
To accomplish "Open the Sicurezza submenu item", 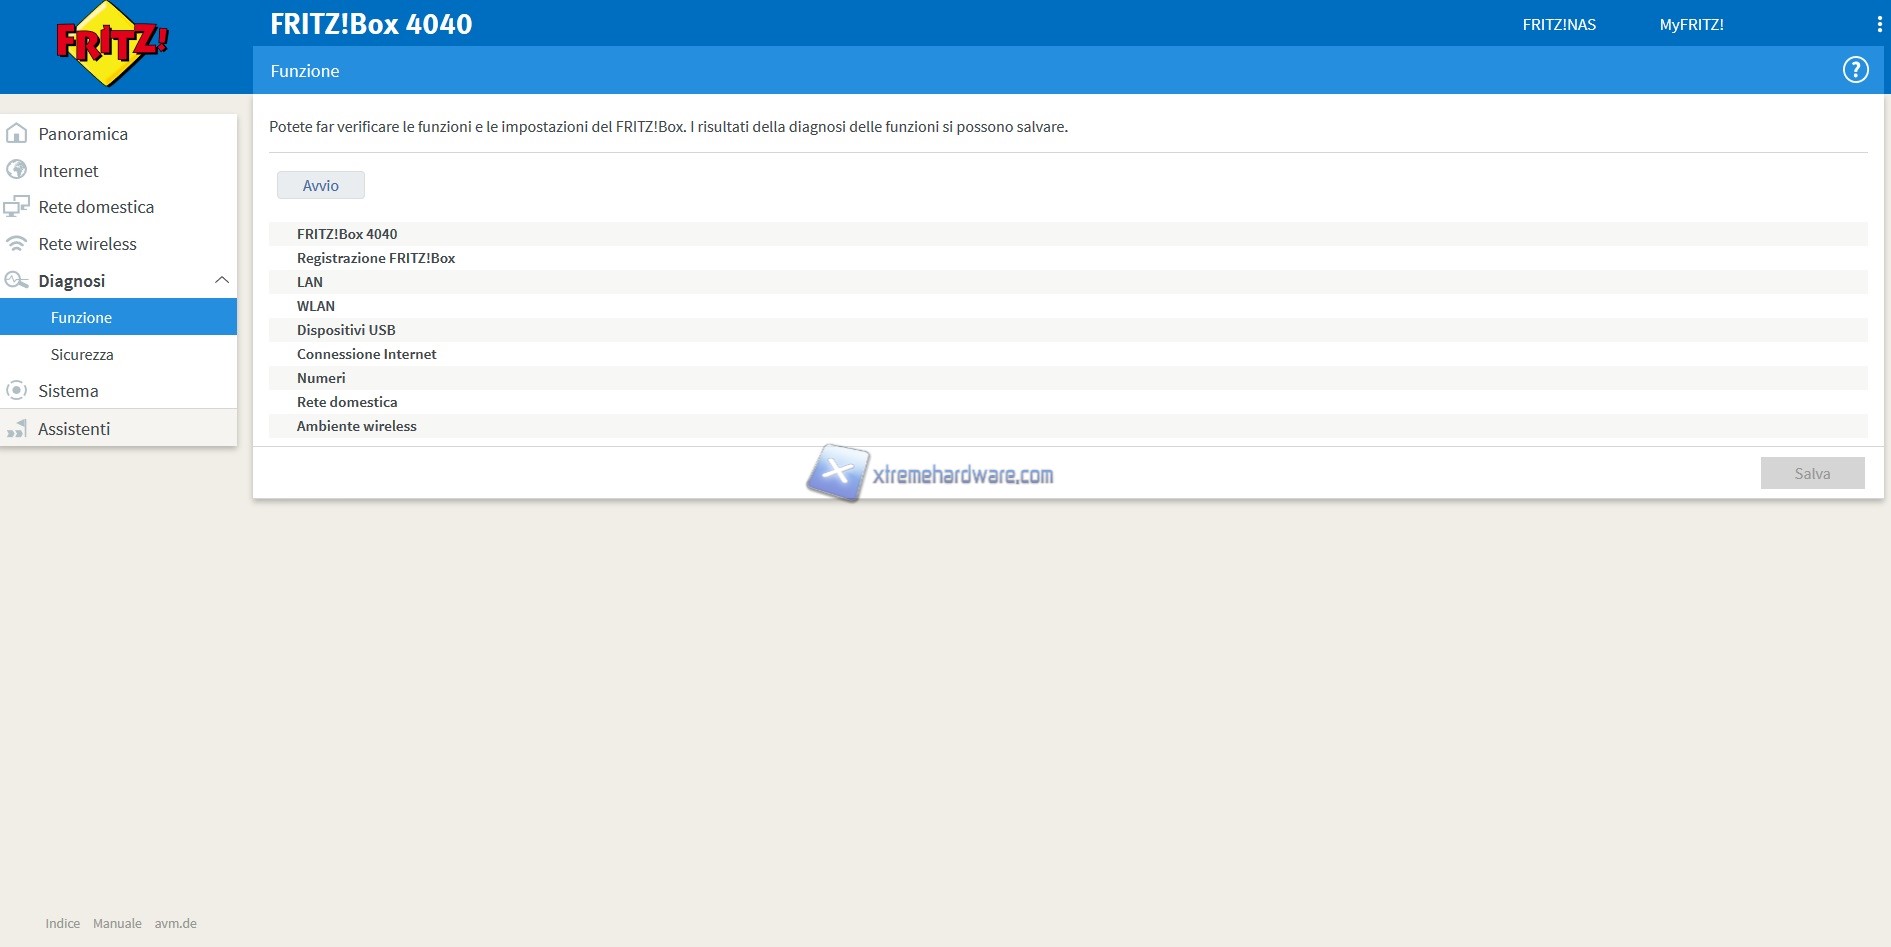I will click(82, 354).
